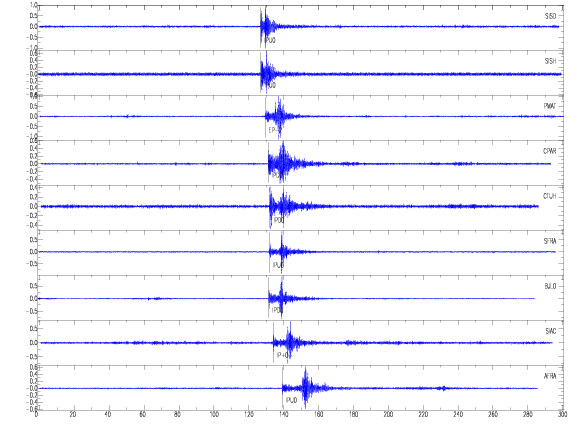Select the PMAT station label
Viewport: 580px width, 440px height.
click(x=550, y=106)
